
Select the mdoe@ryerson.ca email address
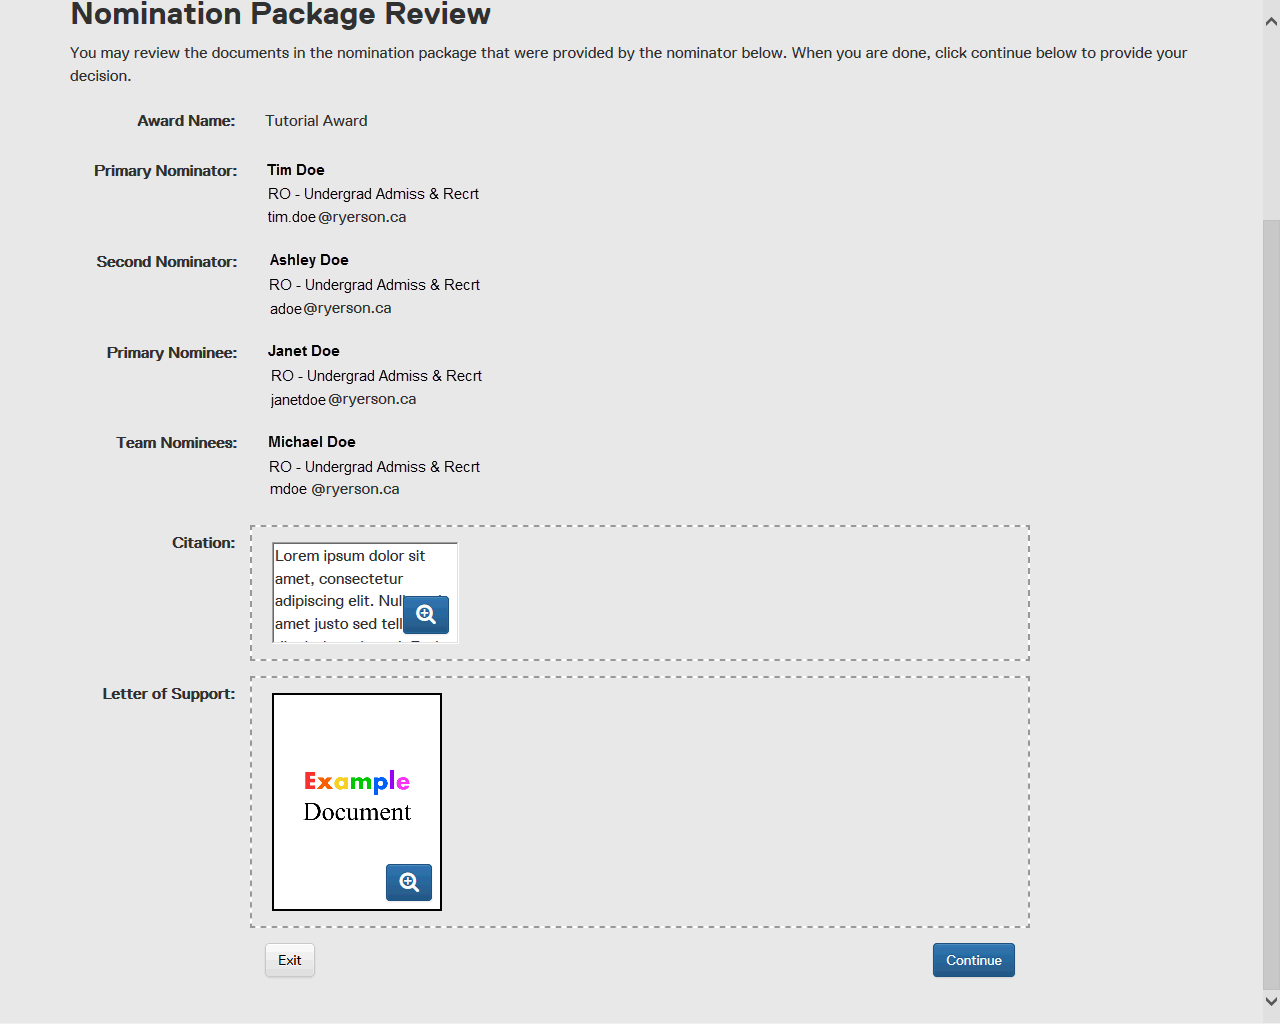point(334,489)
